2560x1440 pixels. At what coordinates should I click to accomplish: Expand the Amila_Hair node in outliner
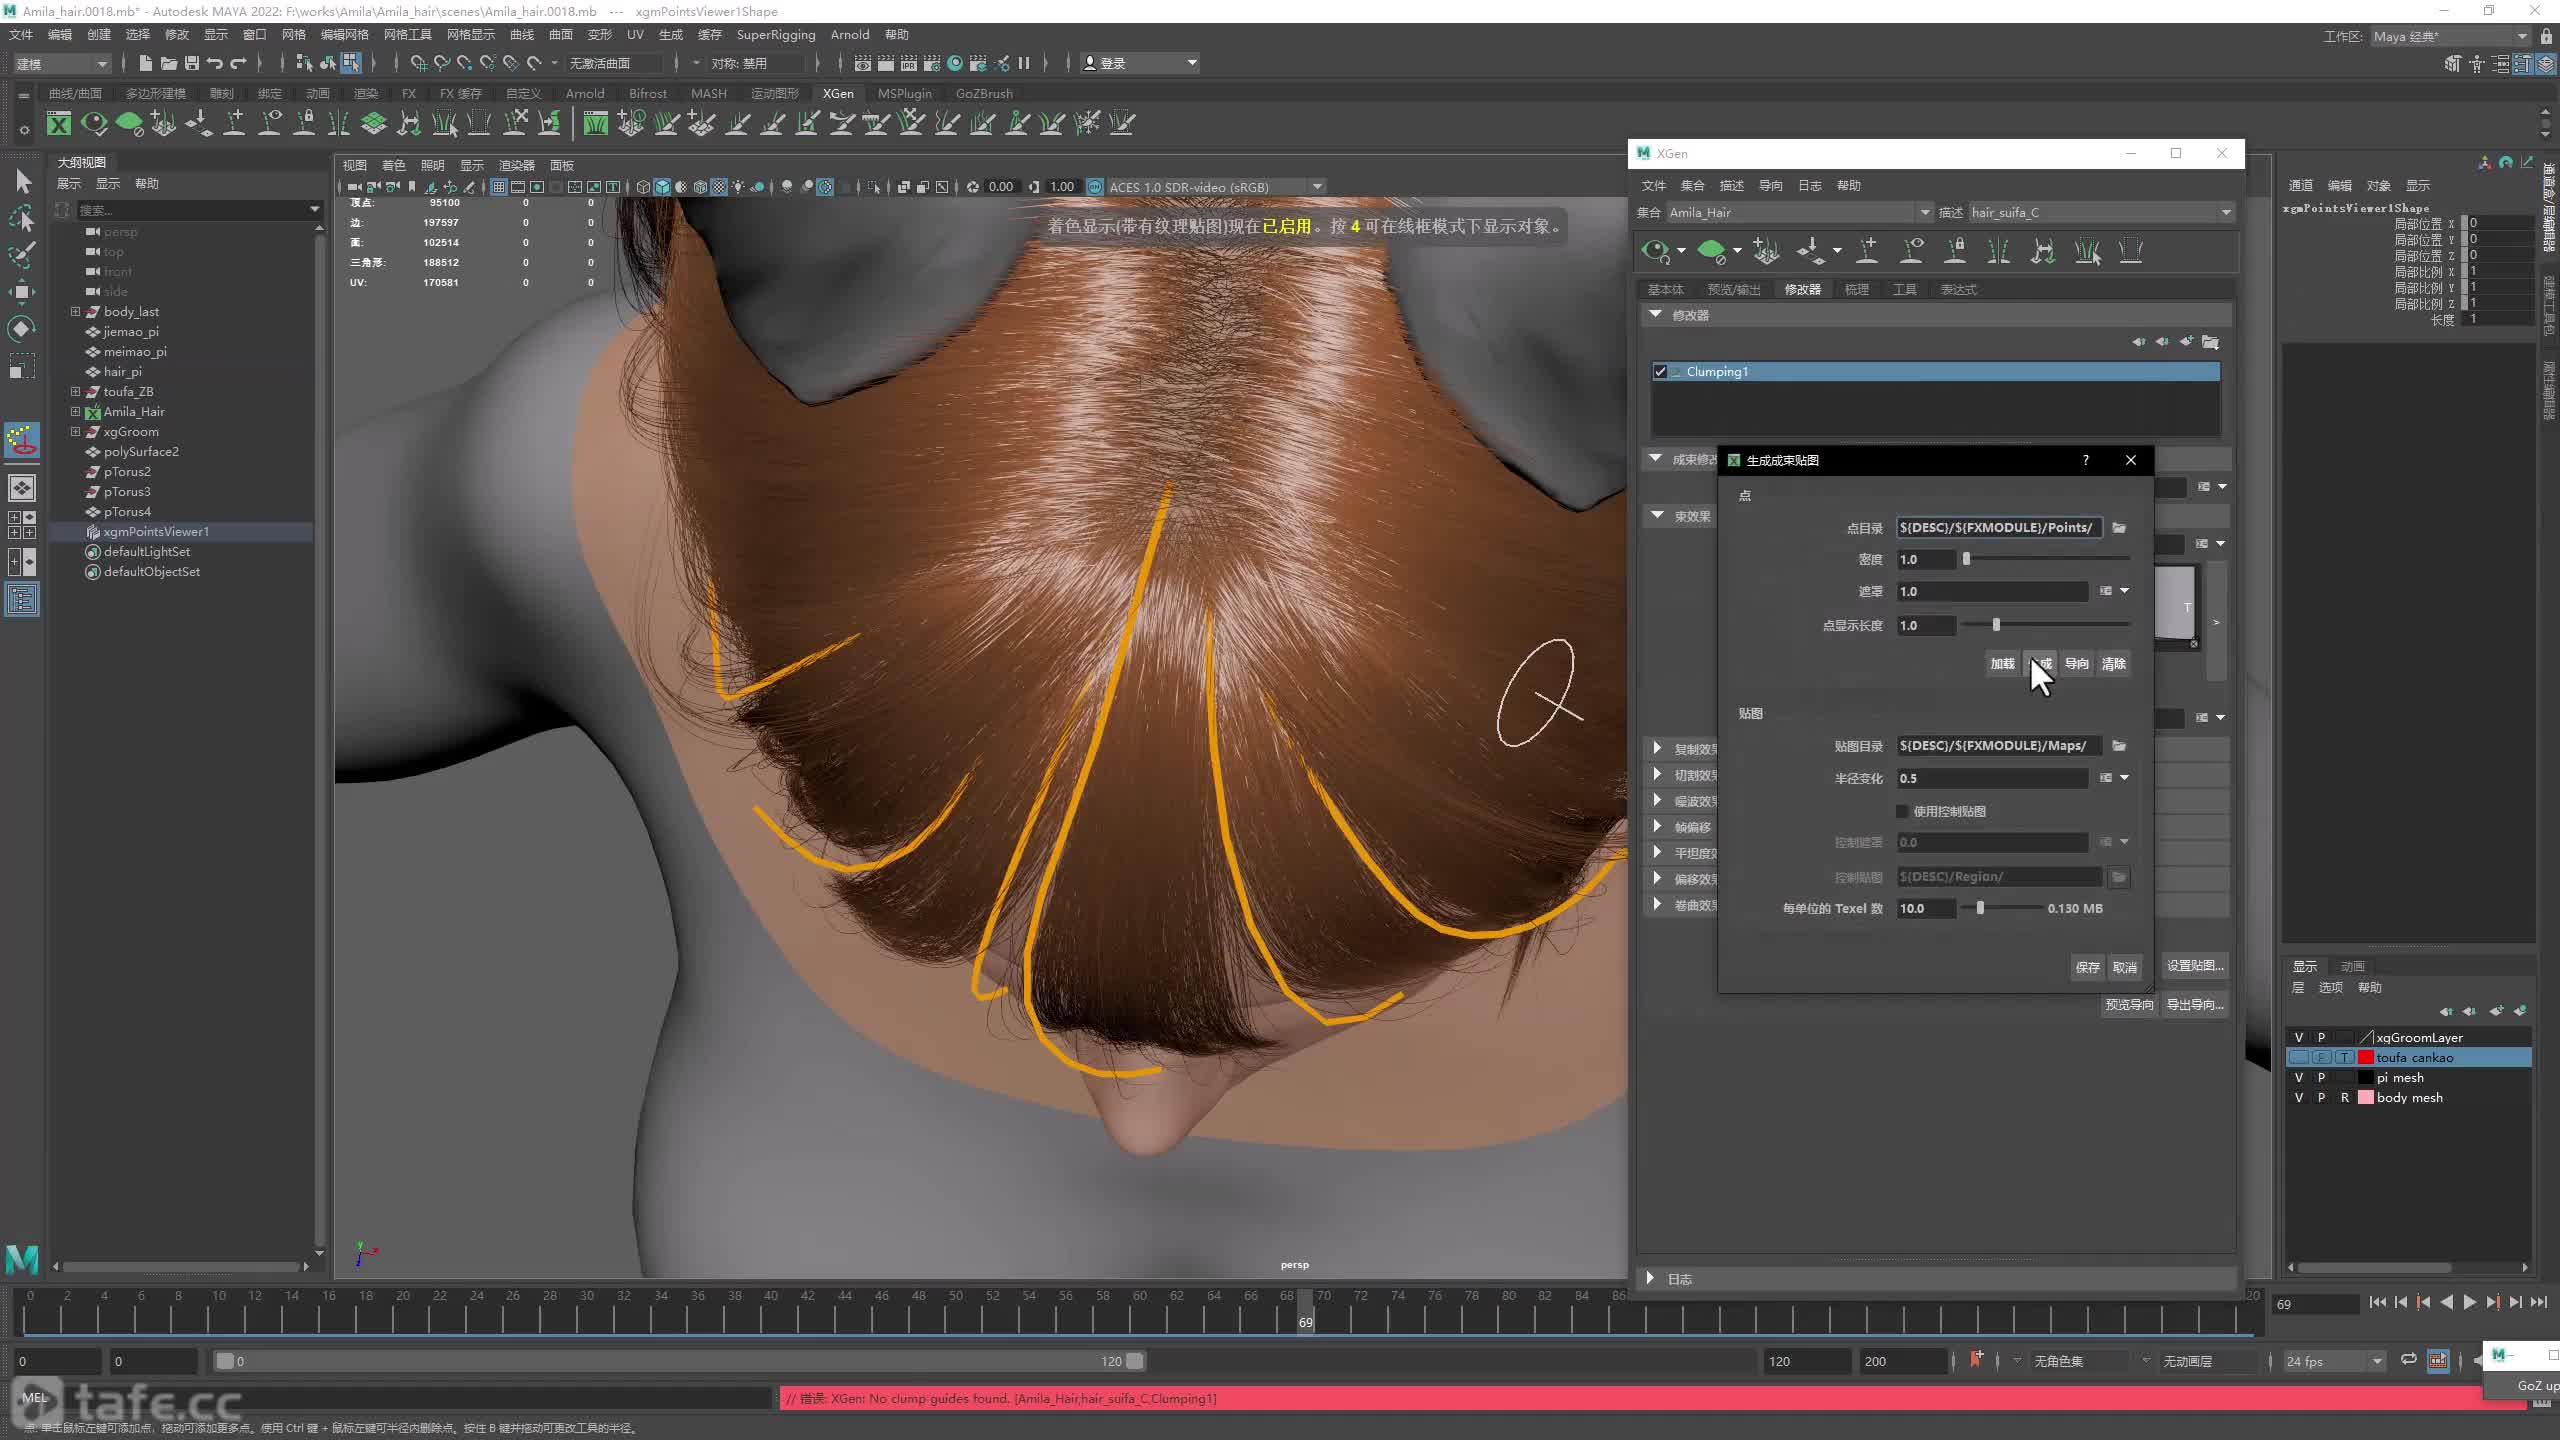pyautogui.click(x=75, y=411)
